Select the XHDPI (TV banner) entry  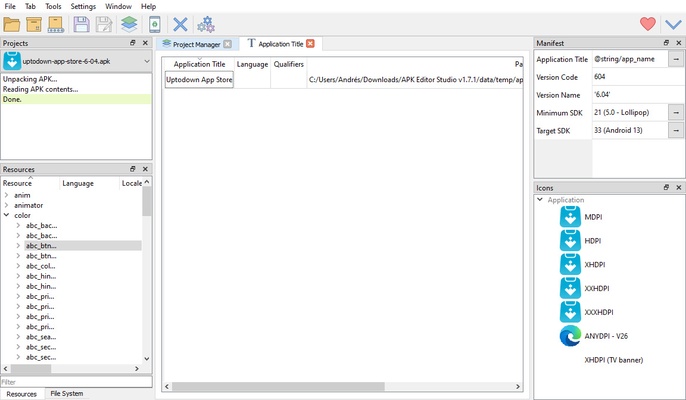(613, 360)
